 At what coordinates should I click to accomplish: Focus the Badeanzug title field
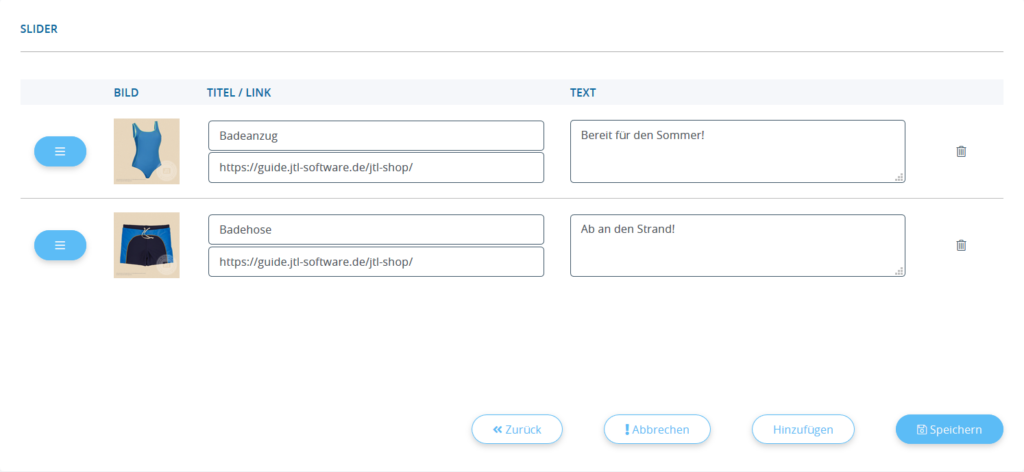(375, 136)
